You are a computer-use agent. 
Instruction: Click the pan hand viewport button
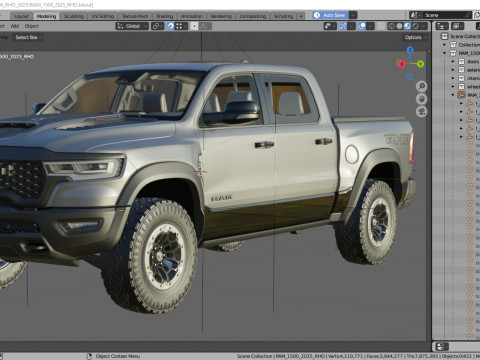422,99
